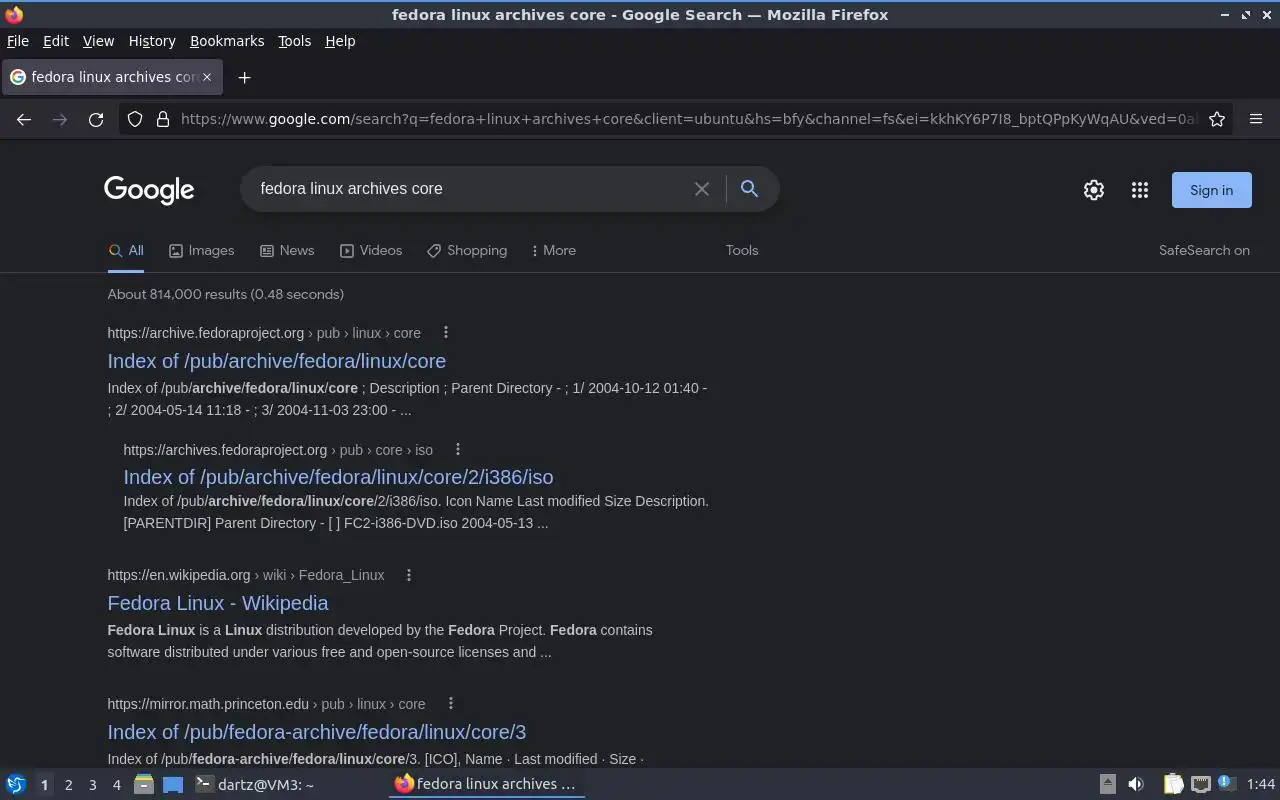The image size is (1280, 800).
Task: Switch to News search results
Action: click(x=287, y=251)
